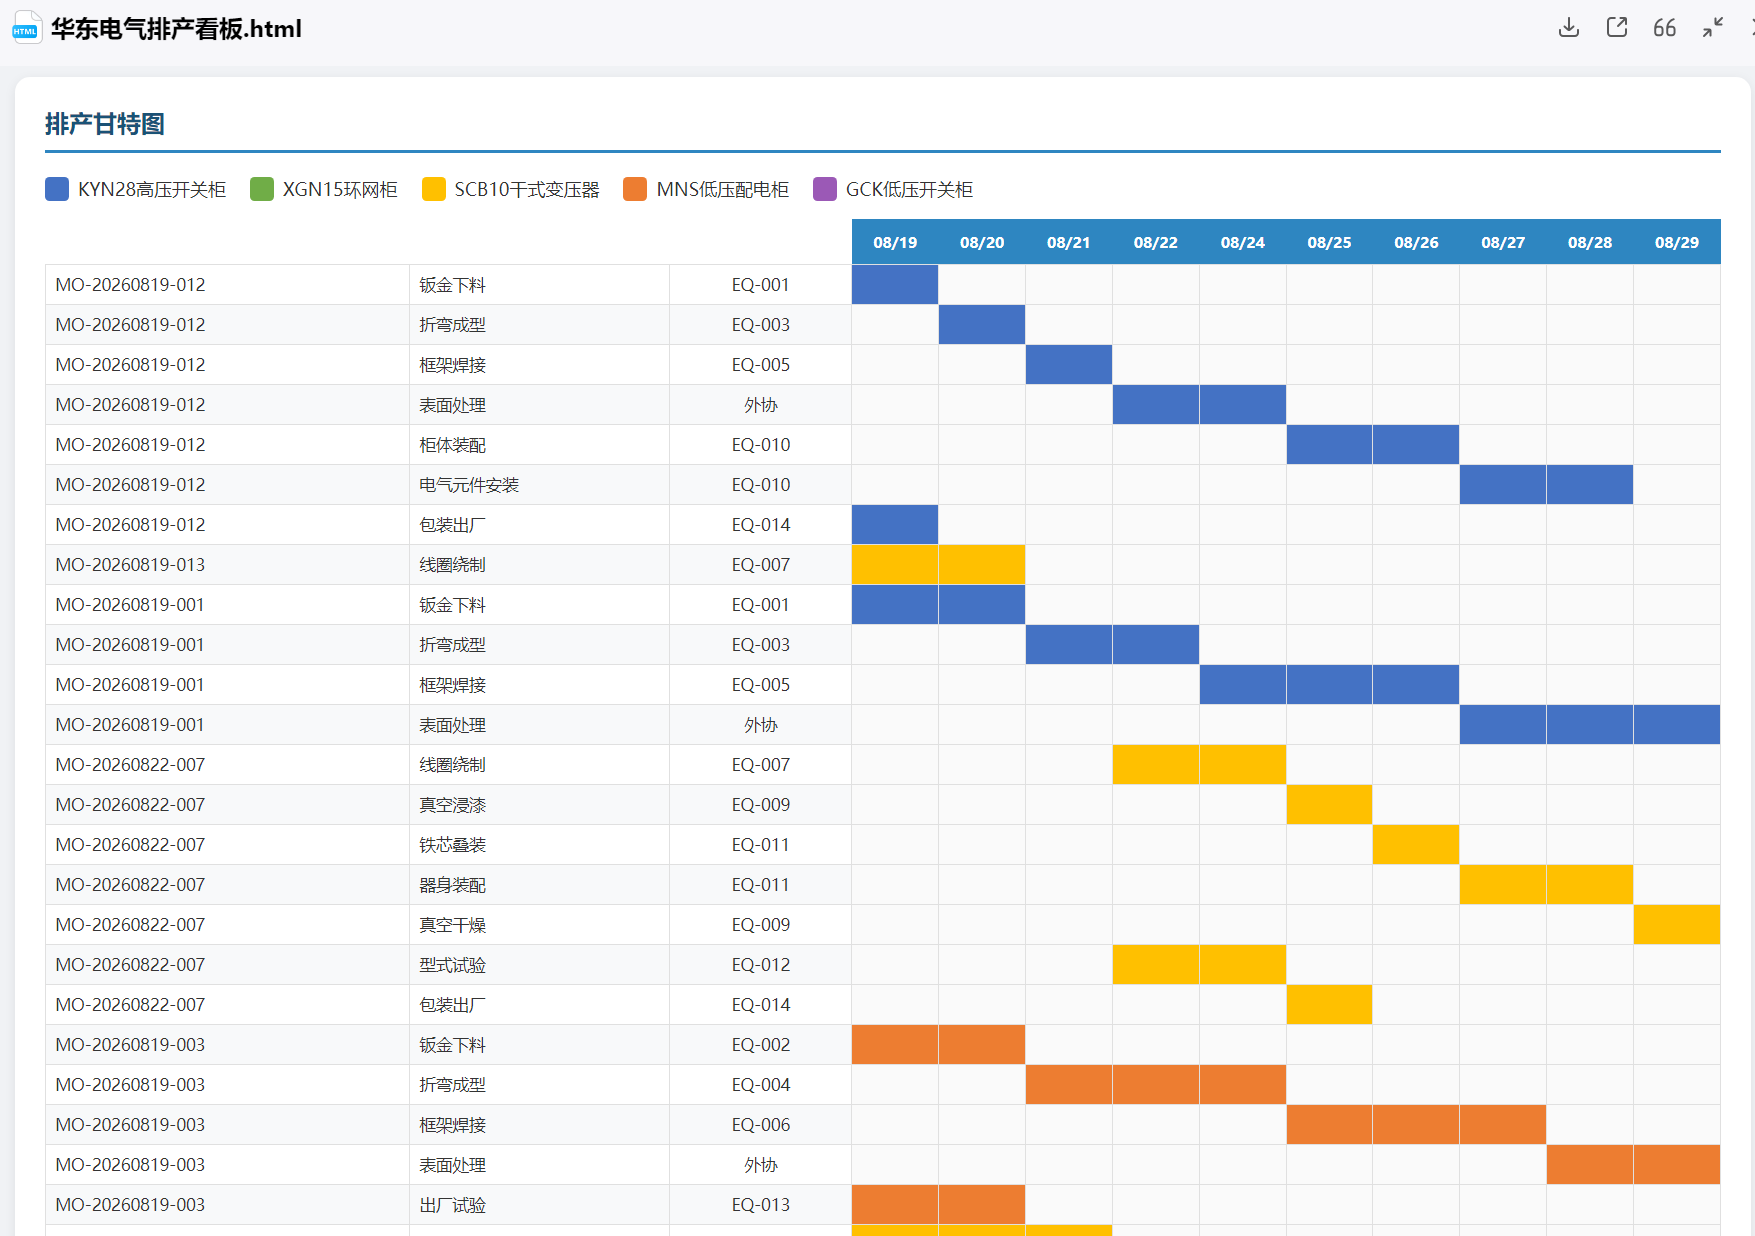Image resolution: width=1755 pixels, height=1236 pixels.
Task: Click the blue bar in the 柜体装配 row
Action: click(1373, 445)
